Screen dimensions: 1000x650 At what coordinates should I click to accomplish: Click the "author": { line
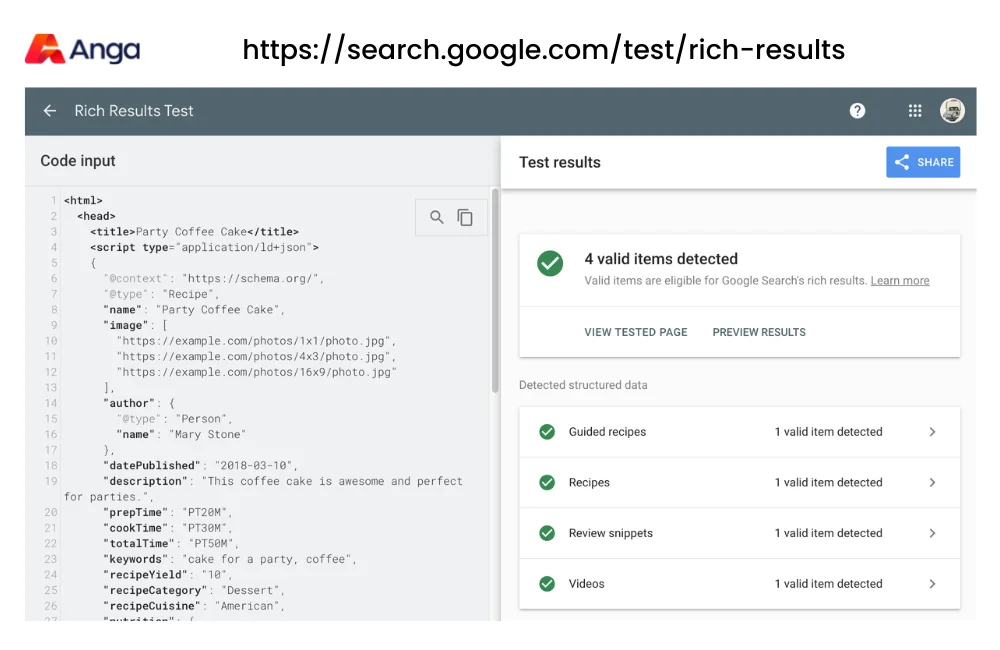(138, 403)
